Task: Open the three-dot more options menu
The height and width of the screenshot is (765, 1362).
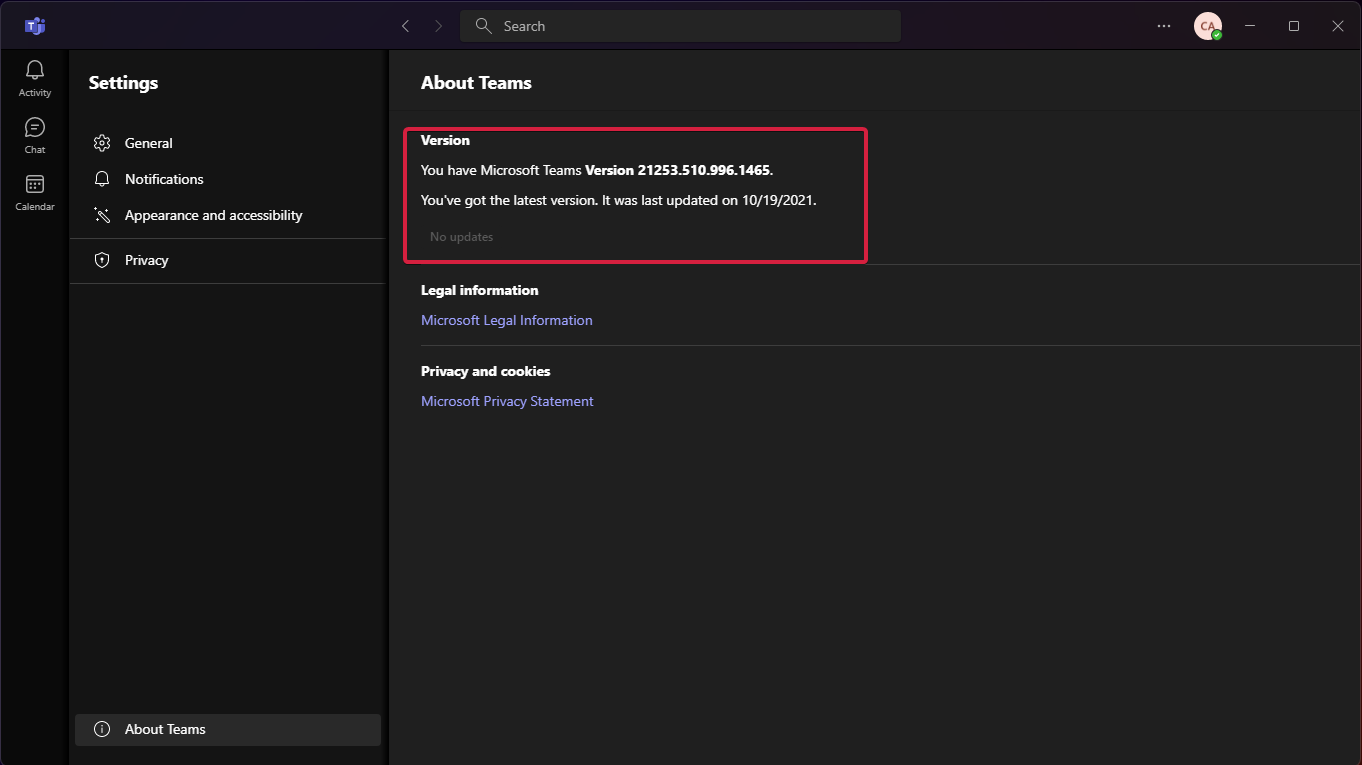Action: pyautogui.click(x=1164, y=26)
